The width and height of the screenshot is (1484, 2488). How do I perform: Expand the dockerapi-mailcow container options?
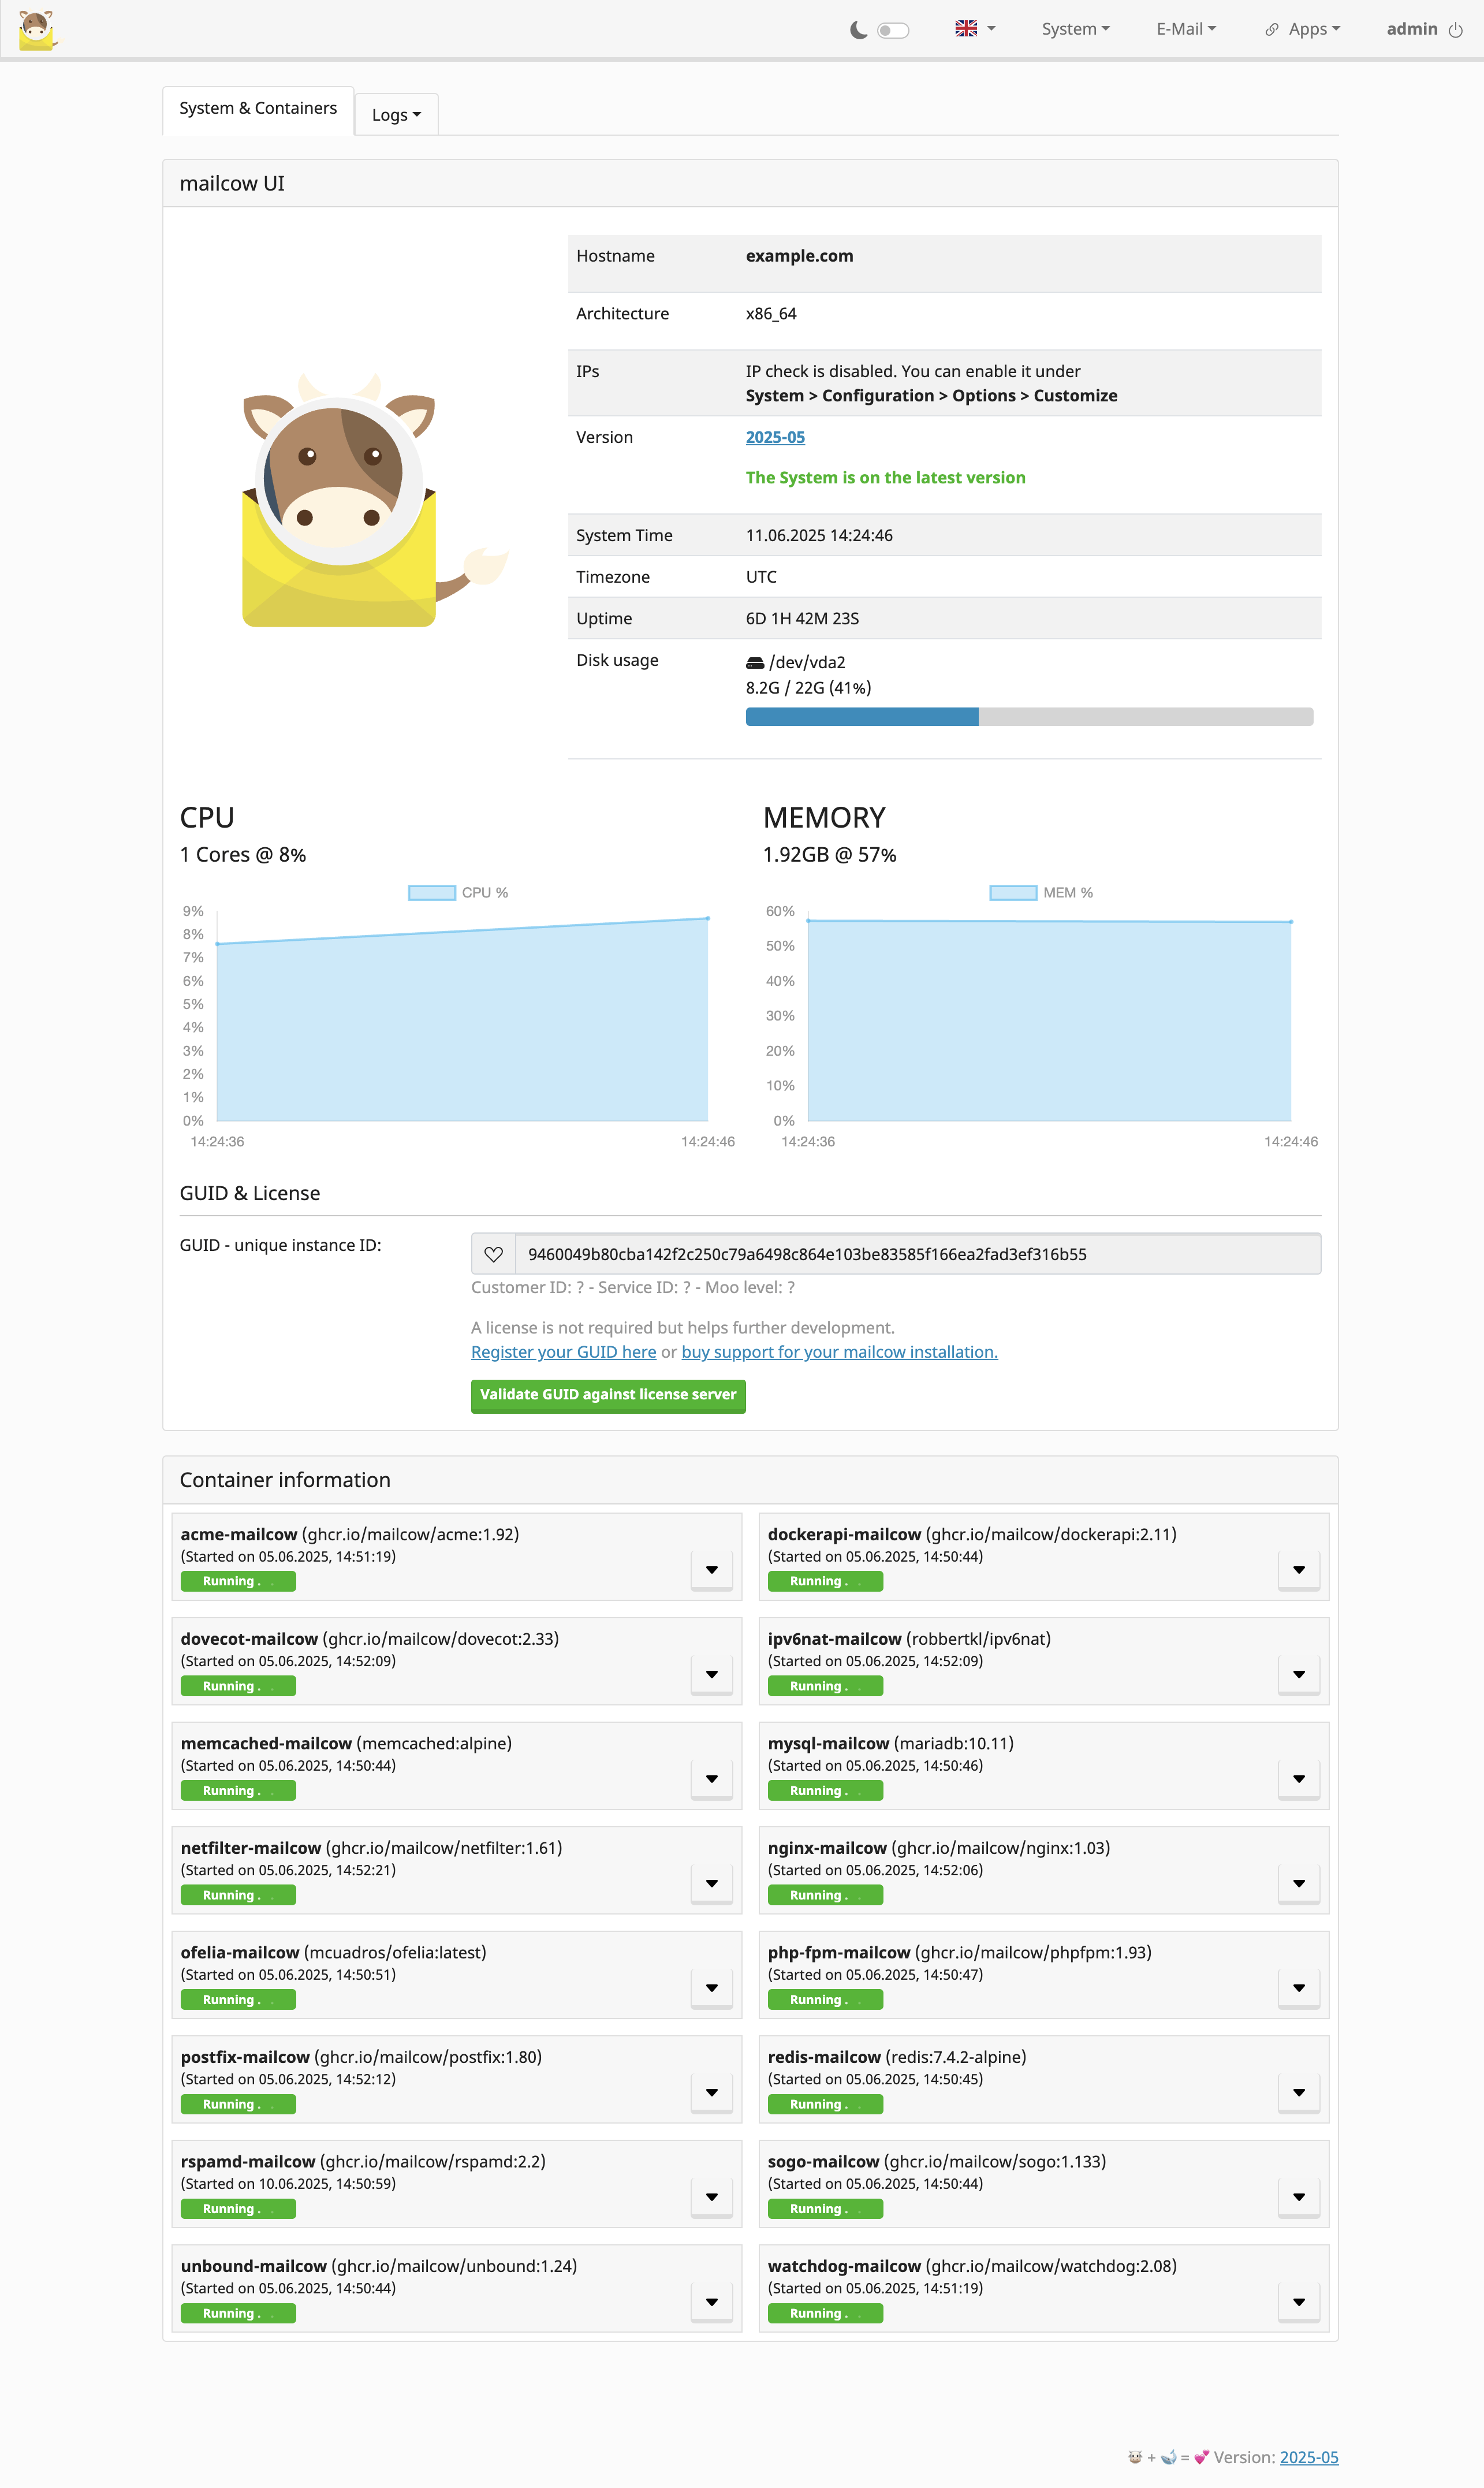point(1299,1570)
